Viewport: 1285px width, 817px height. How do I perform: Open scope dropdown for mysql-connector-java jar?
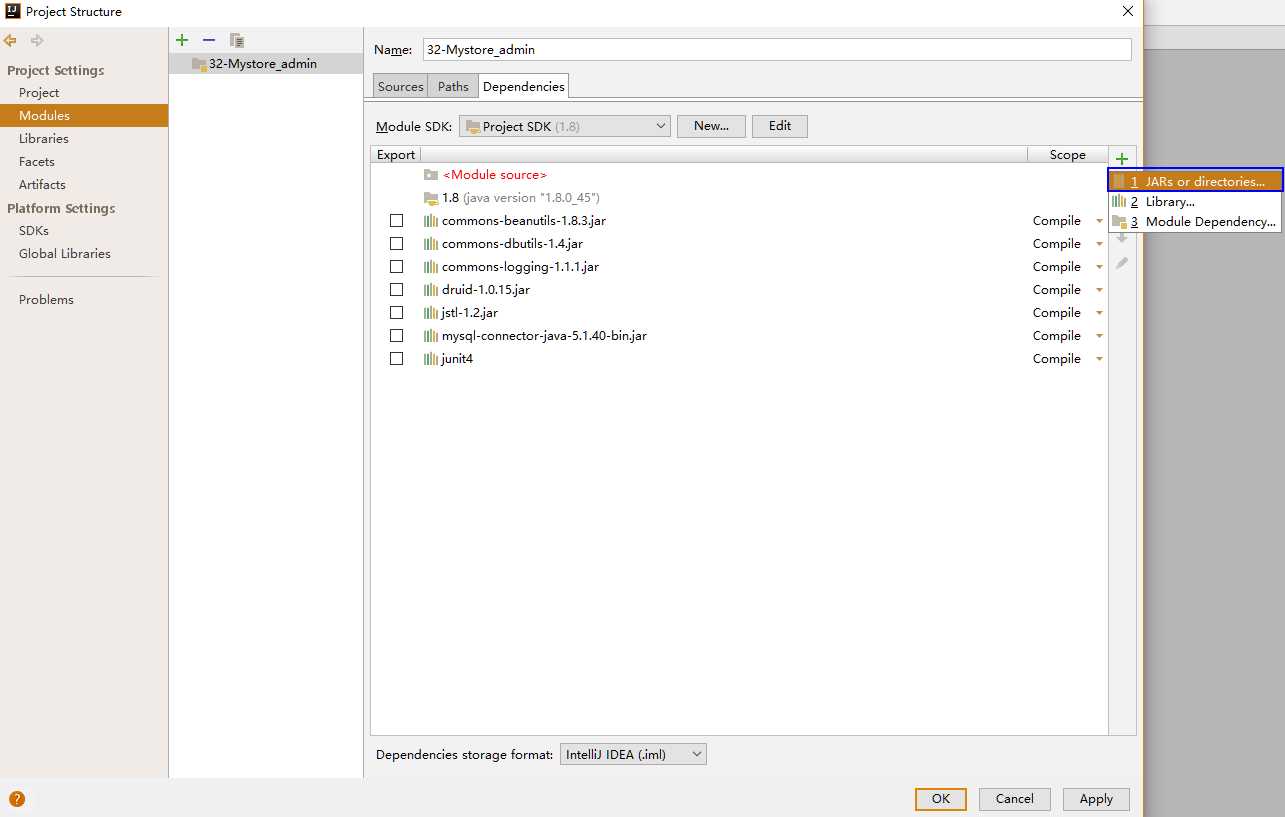[x=1099, y=336]
